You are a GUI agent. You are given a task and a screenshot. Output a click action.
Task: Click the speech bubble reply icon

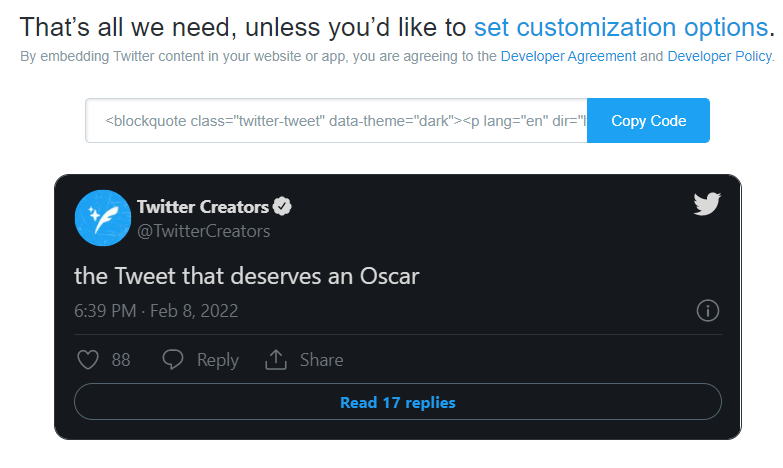point(174,360)
